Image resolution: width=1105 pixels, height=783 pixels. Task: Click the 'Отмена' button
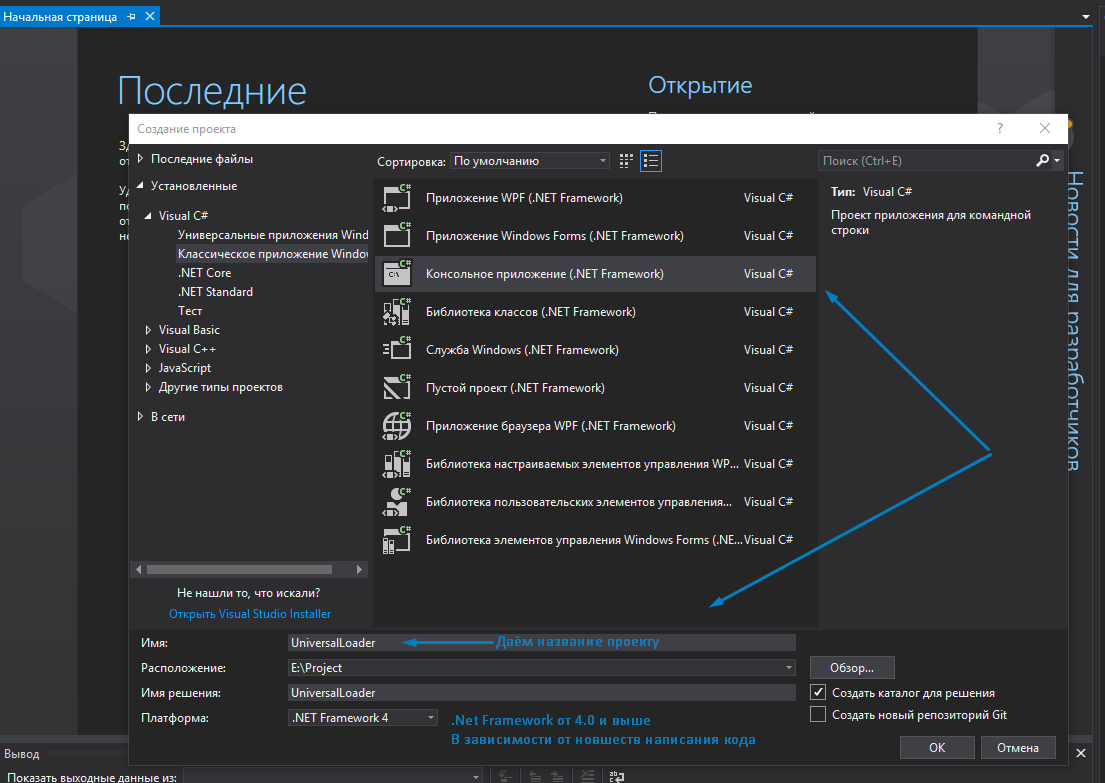[x=1018, y=748]
